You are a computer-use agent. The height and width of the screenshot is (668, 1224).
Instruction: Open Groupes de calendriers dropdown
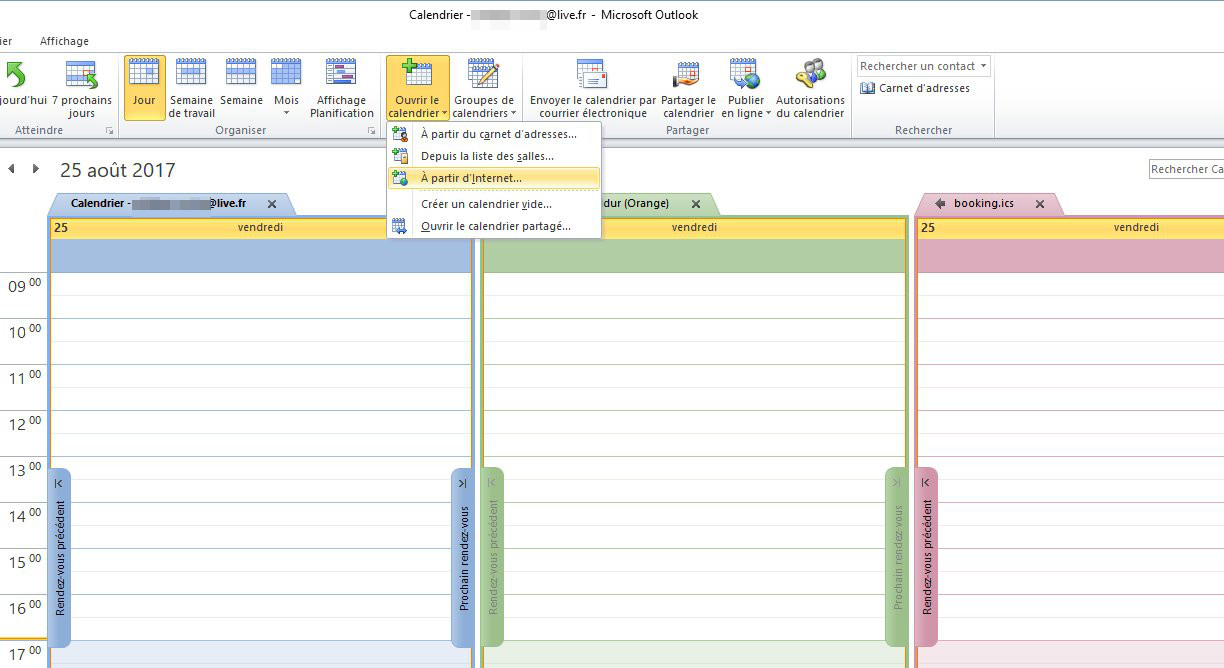click(483, 87)
